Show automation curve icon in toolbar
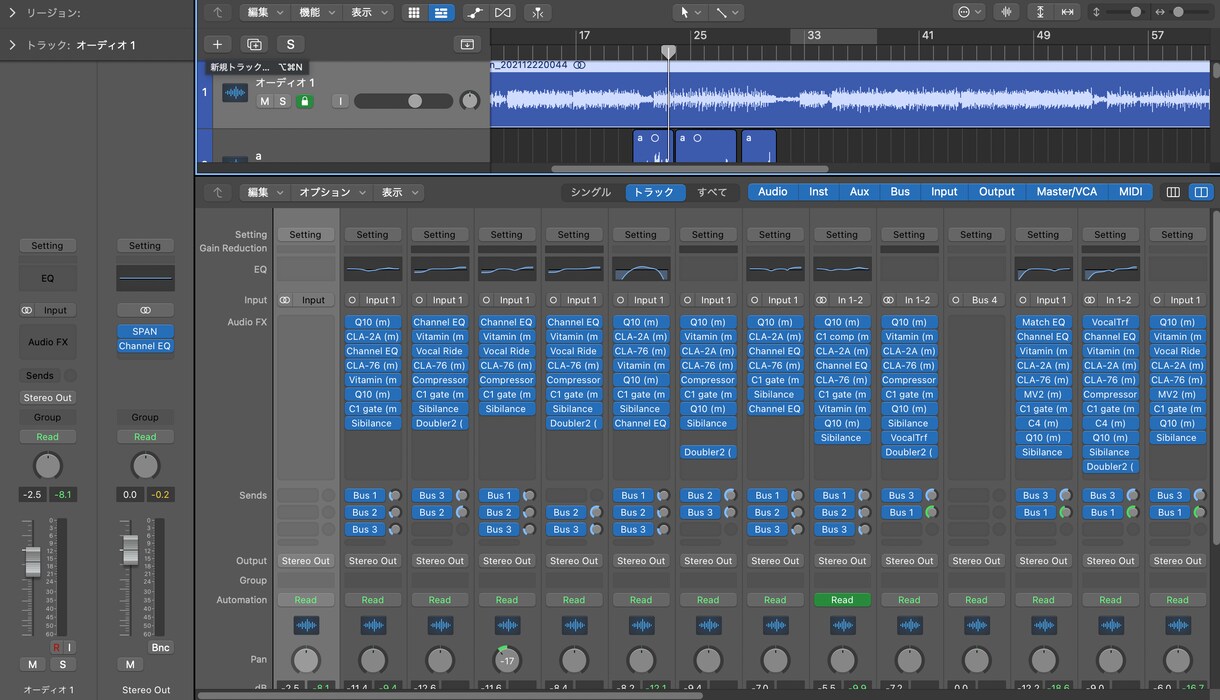 (x=475, y=12)
